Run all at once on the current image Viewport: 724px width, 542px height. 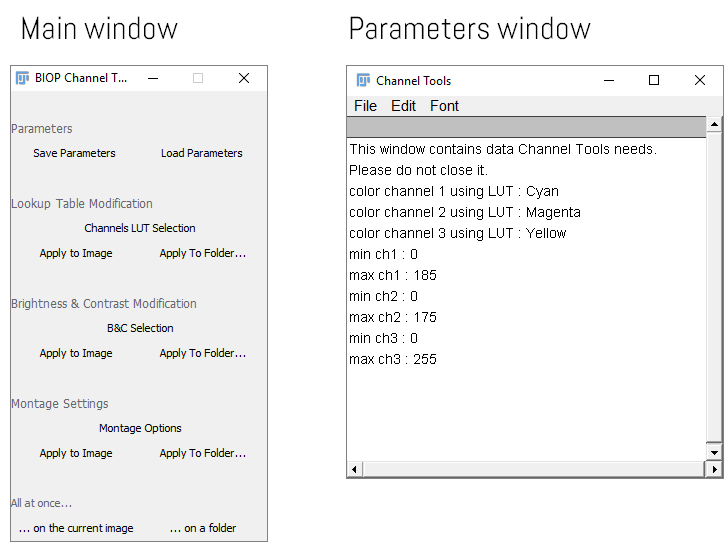click(x=76, y=528)
